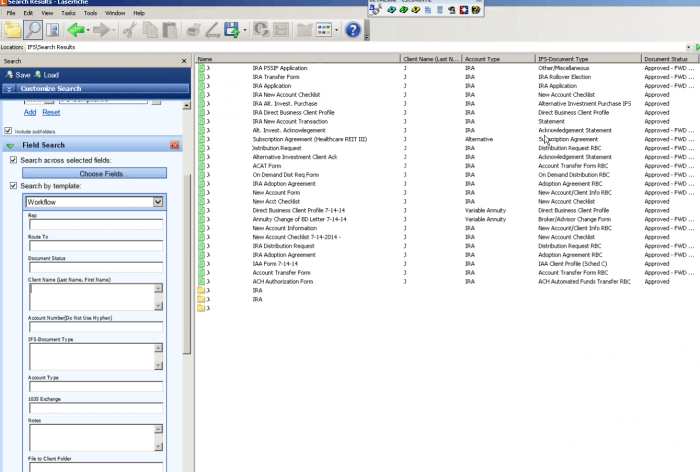Viewport: 700px width, 472px height.
Task: Click the Copy documents icon
Action: tap(150, 30)
